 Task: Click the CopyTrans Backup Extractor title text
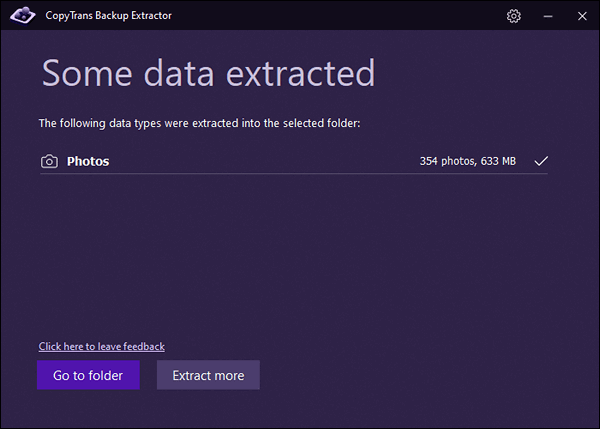pos(109,16)
